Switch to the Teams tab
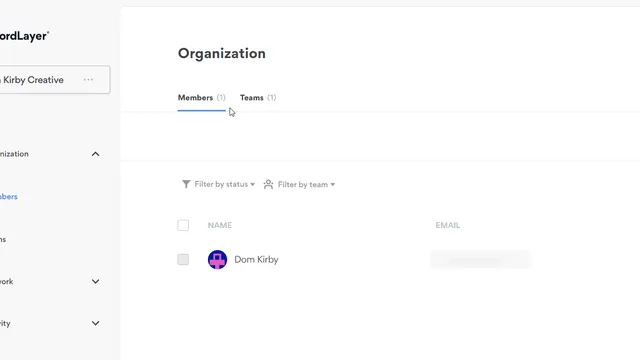Screen dimensions: 640x360 [258, 98]
